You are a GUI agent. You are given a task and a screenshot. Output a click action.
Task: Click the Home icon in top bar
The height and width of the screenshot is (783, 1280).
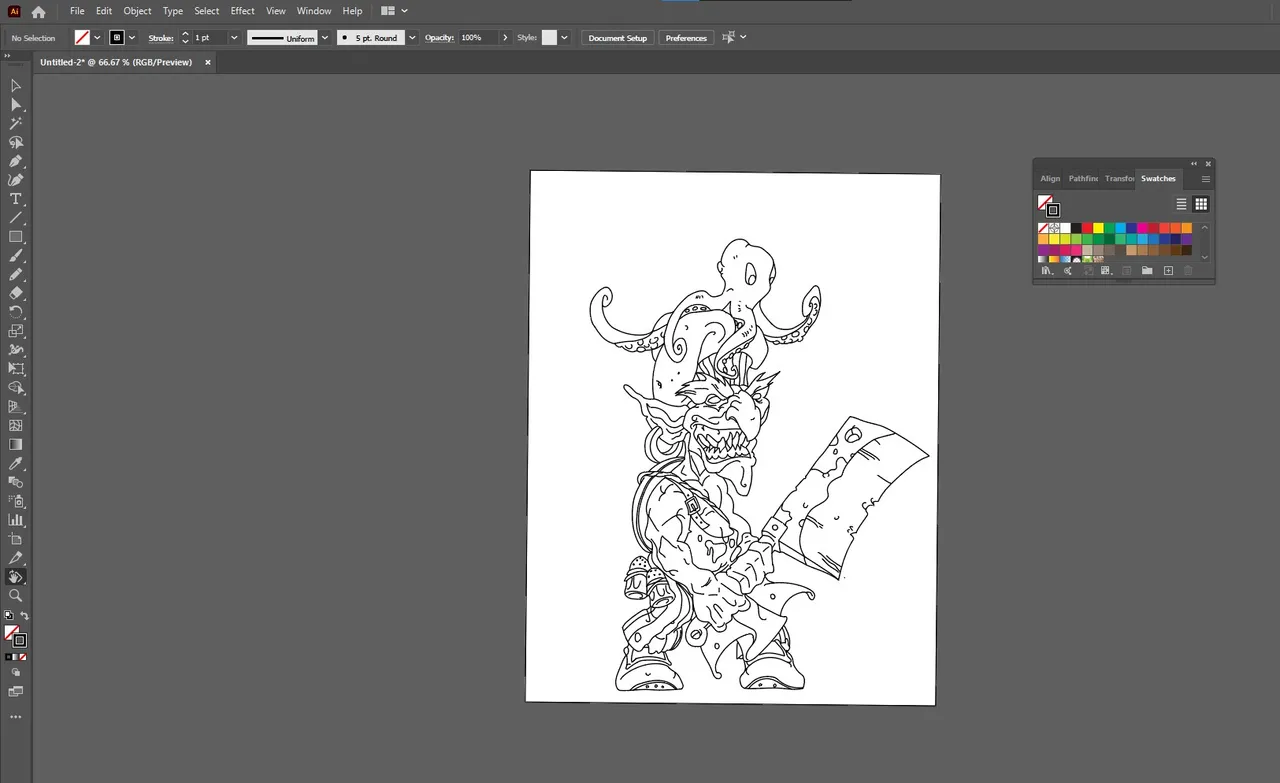point(38,12)
